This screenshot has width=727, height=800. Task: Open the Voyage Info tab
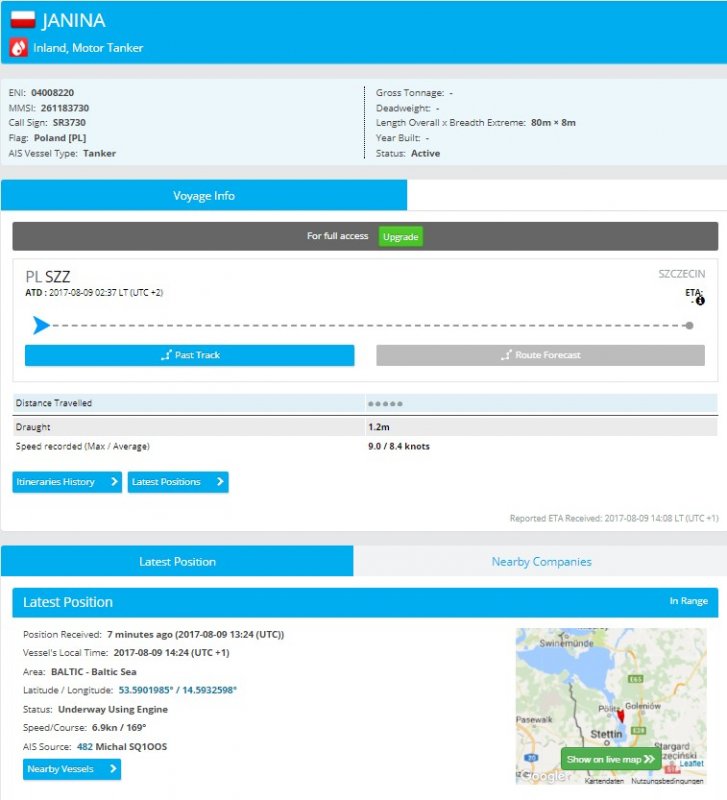pyautogui.click(x=204, y=196)
